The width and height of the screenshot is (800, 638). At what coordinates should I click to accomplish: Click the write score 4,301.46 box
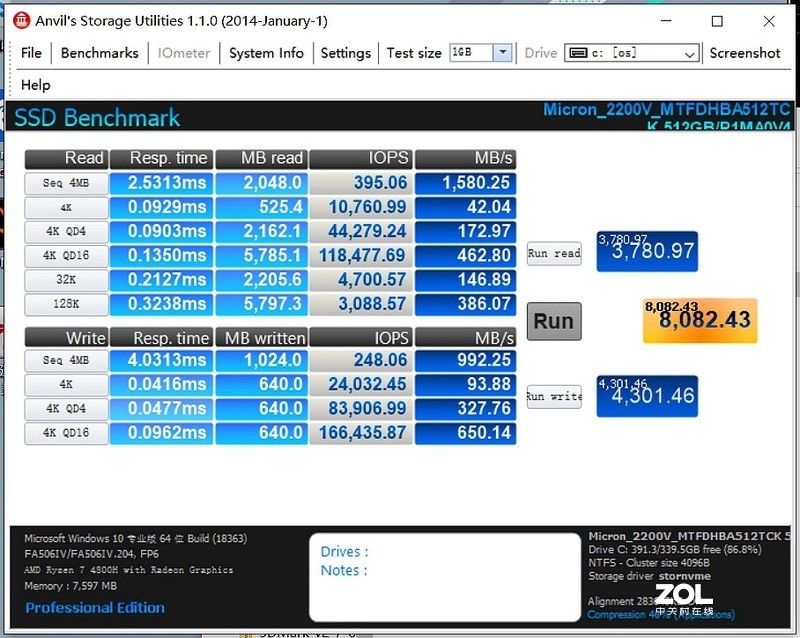click(647, 397)
